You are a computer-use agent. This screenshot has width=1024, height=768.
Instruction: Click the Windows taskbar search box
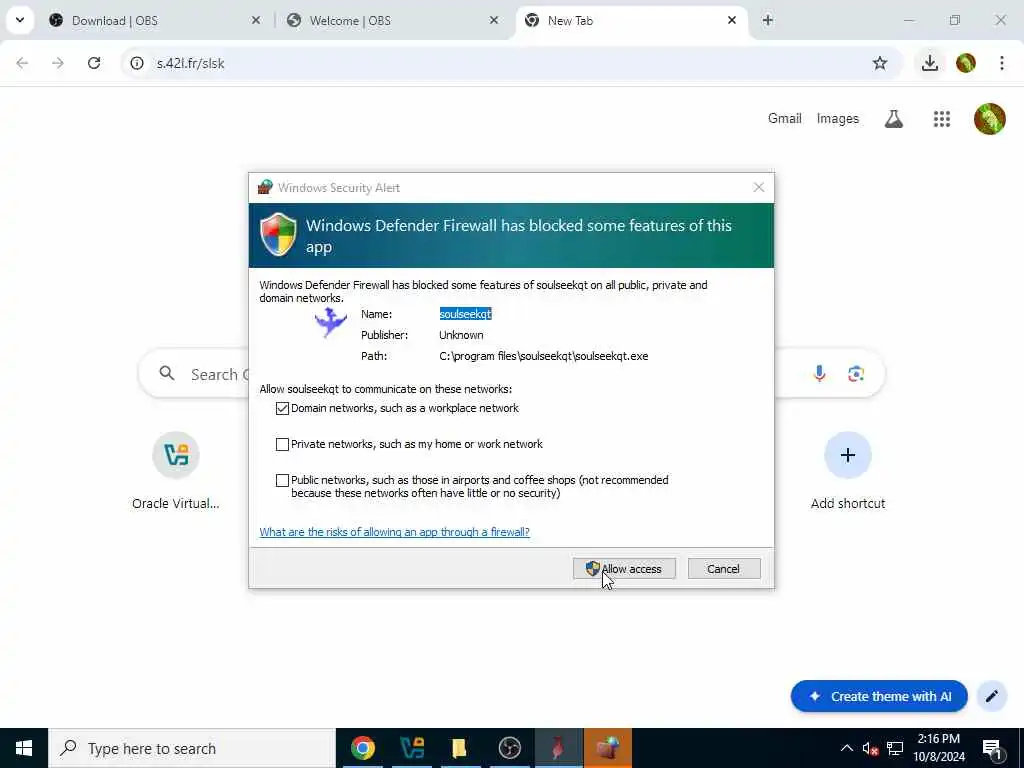[x=192, y=748]
